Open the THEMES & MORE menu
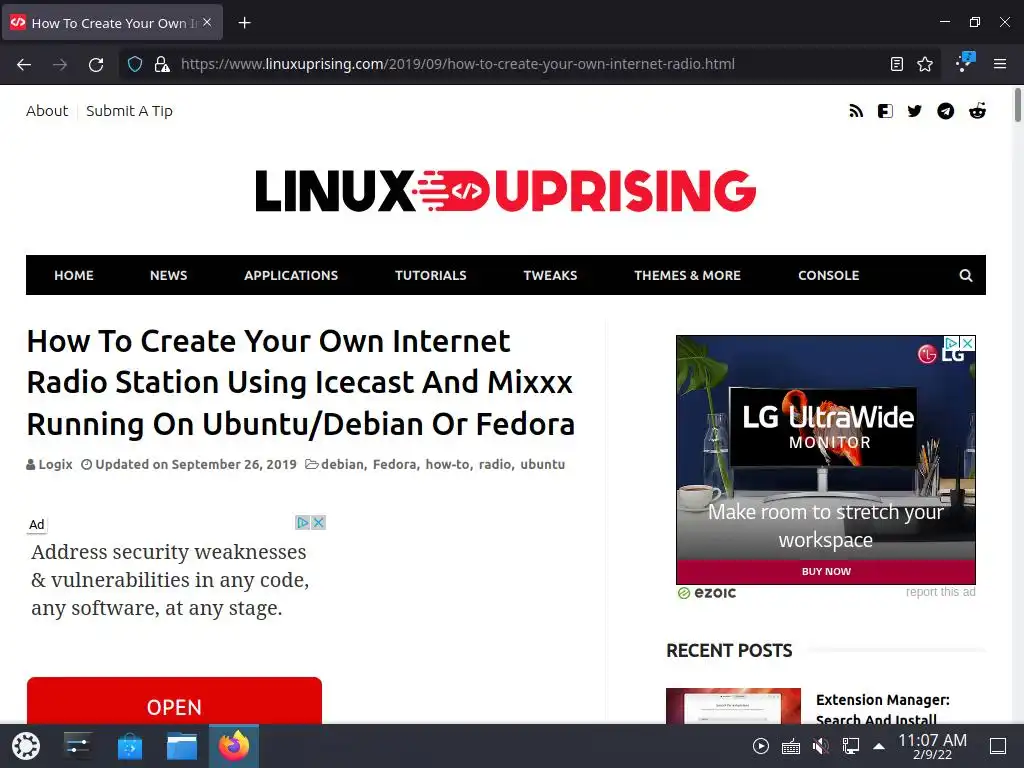The width and height of the screenshot is (1024, 768). click(688, 276)
